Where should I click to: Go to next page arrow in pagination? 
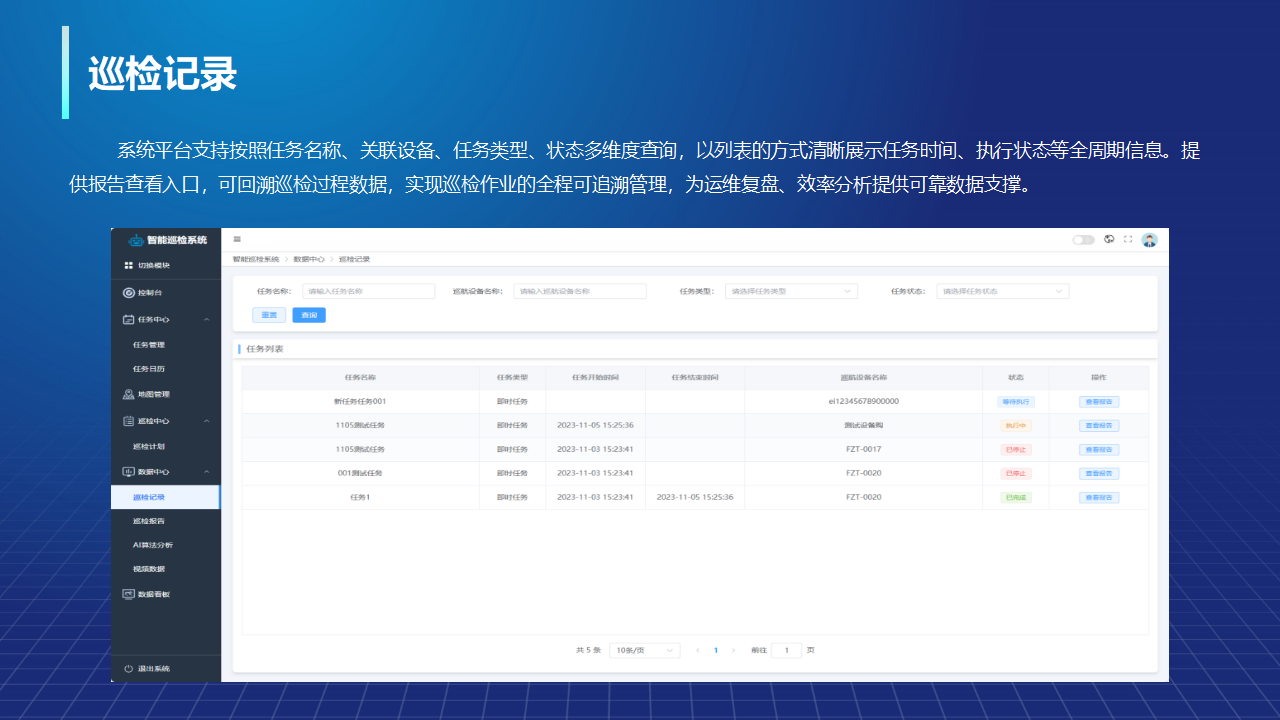point(733,650)
